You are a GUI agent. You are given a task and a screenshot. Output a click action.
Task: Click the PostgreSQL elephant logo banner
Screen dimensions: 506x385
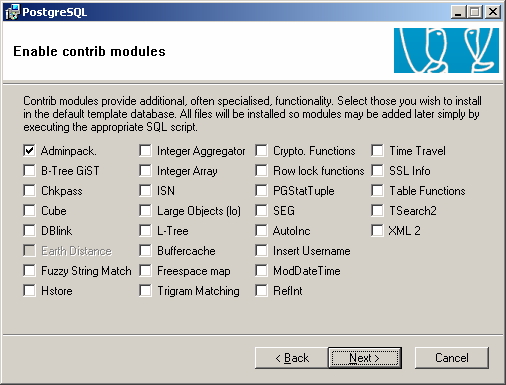pyautogui.click(x=446, y=50)
